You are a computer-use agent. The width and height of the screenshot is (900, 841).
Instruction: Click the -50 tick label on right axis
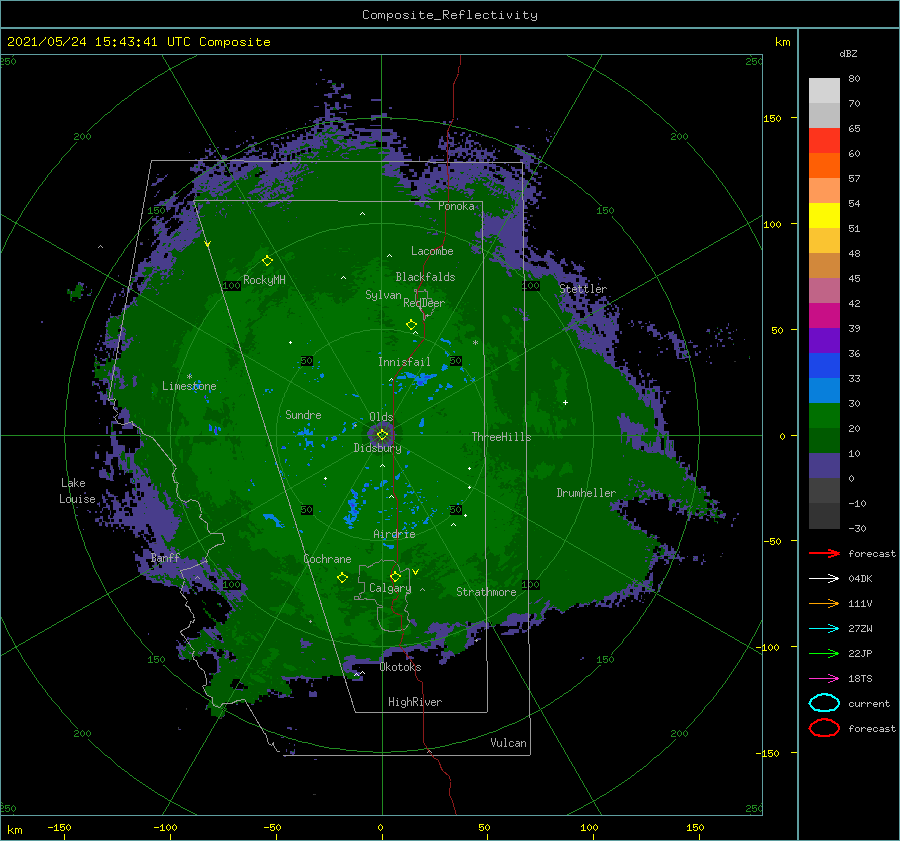tap(771, 541)
